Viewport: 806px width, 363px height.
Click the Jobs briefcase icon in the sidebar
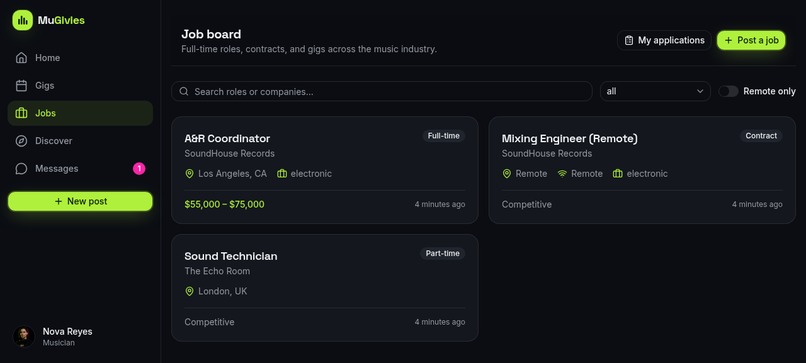pyautogui.click(x=21, y=113)
